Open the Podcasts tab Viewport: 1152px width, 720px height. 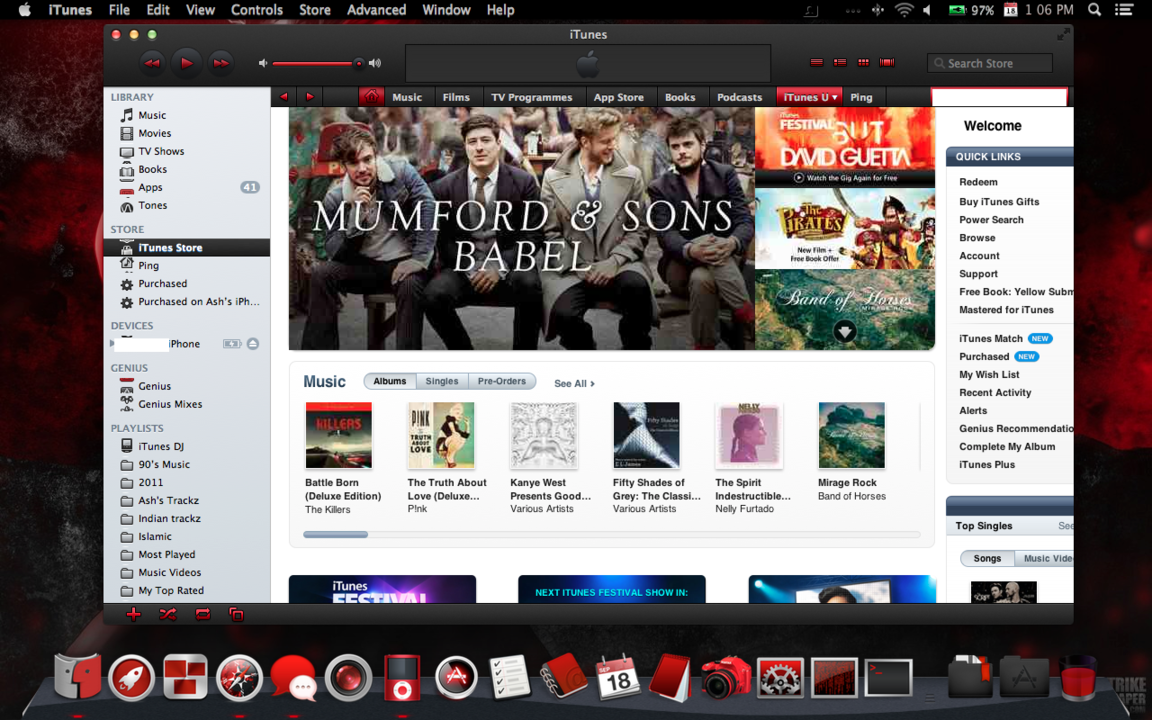(x=739, y=97)
